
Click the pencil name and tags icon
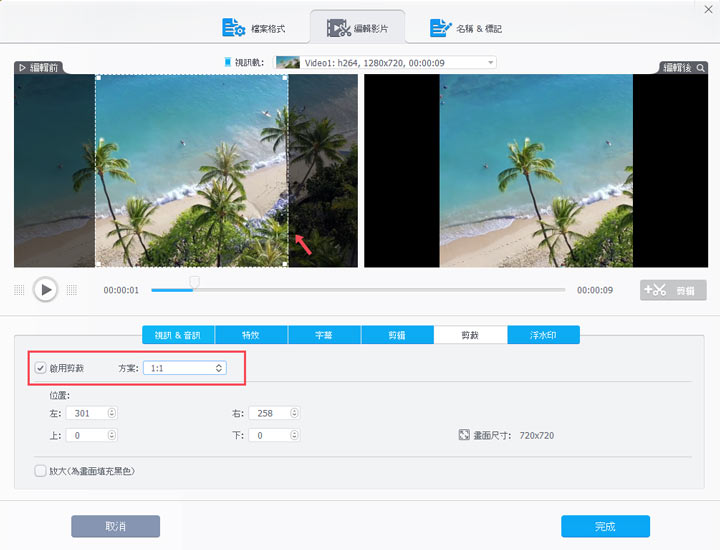(x=440, y=28)
